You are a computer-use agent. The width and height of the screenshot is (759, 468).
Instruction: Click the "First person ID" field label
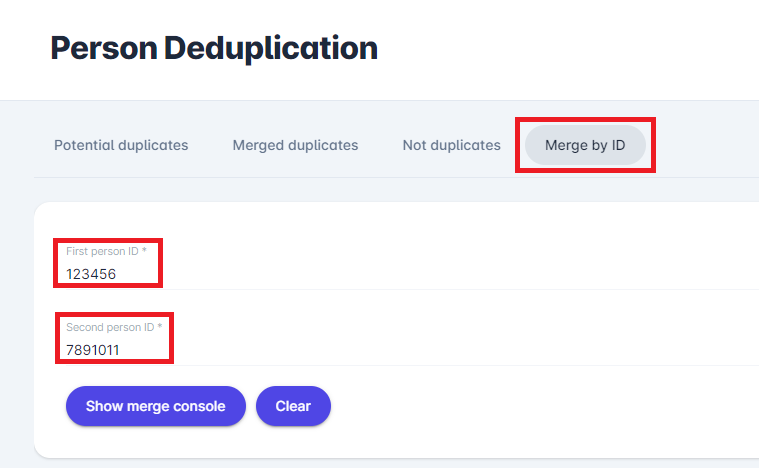100,251
